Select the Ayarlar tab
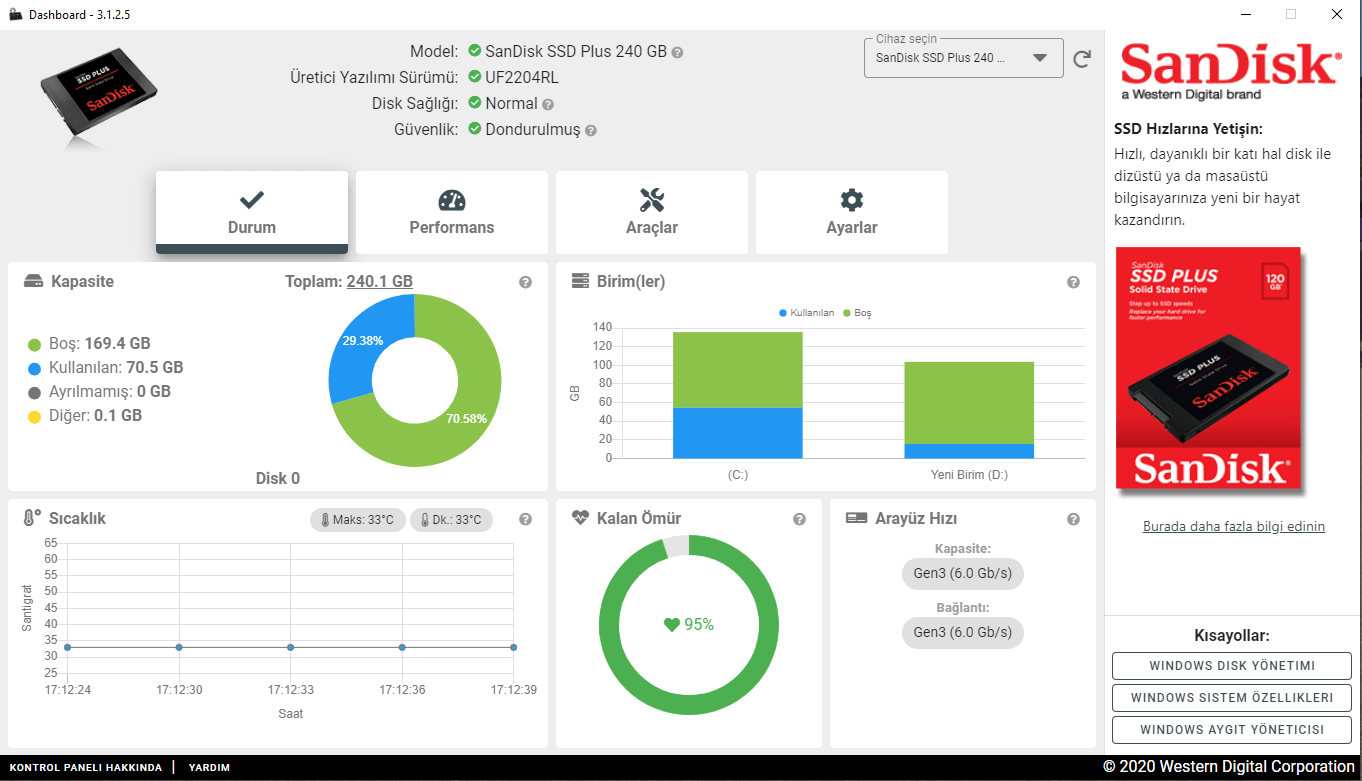1362x781 pixels. [852, 212]
